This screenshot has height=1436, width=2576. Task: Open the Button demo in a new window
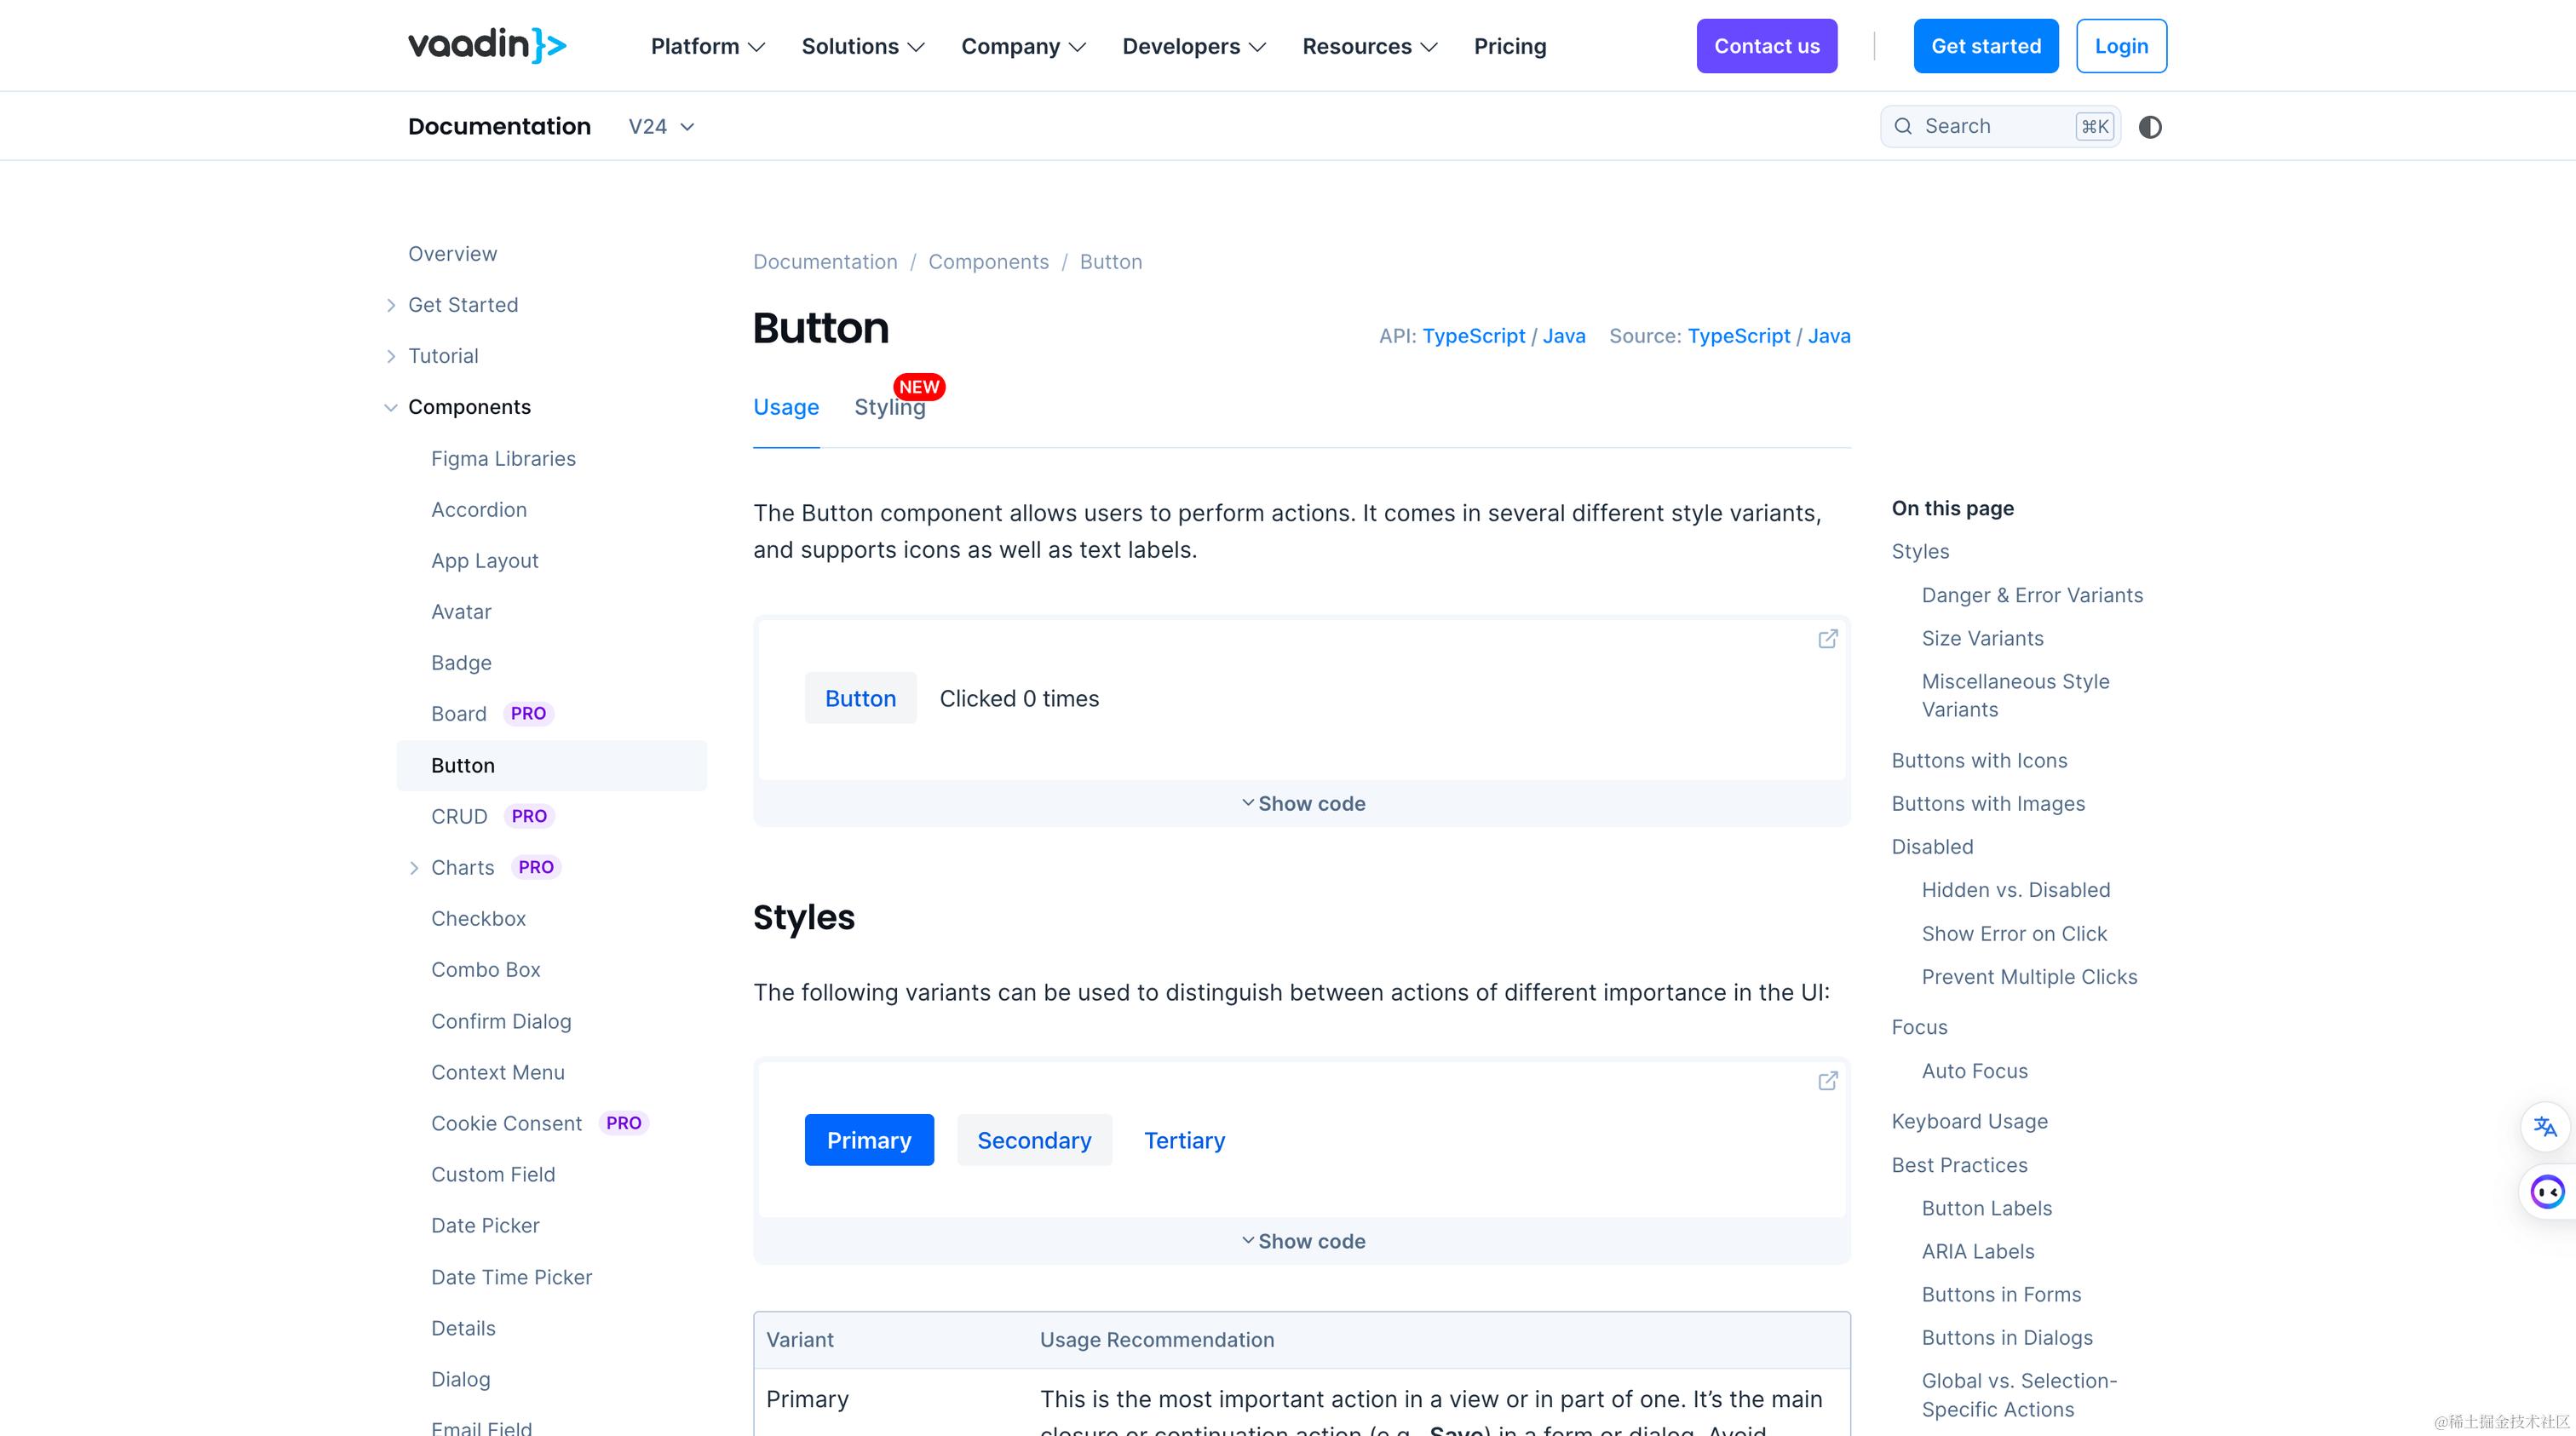(x=1827, y=639)
